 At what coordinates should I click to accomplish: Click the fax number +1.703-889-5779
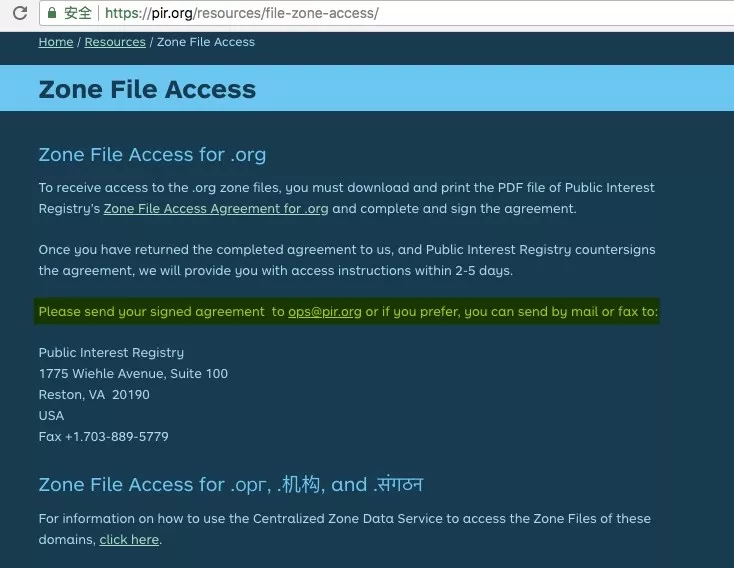click(103, 437)
